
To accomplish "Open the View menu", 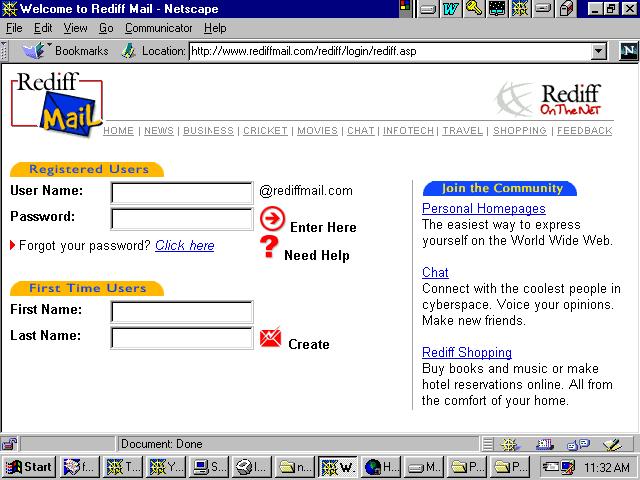I will pos(76,28).
